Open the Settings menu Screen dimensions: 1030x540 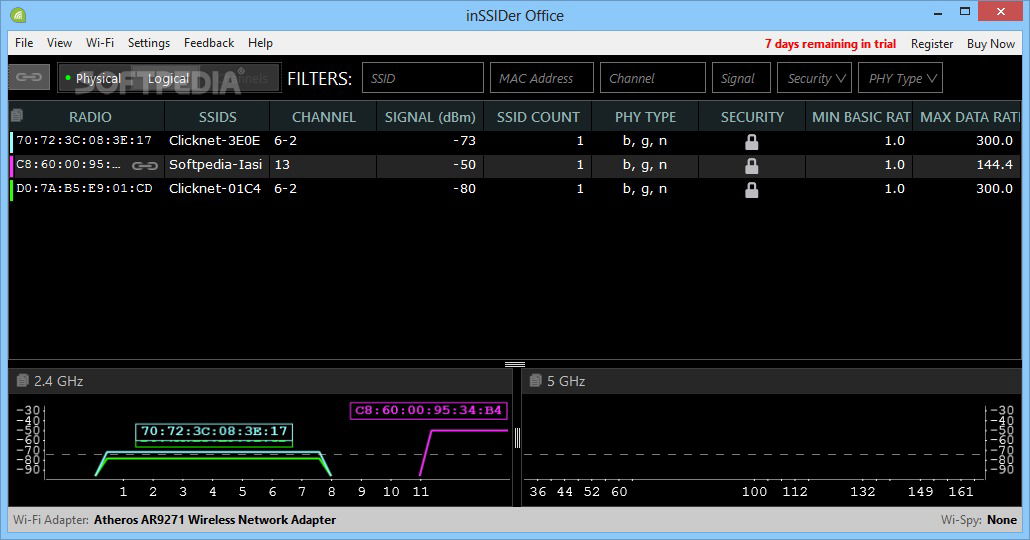(148, 43)
